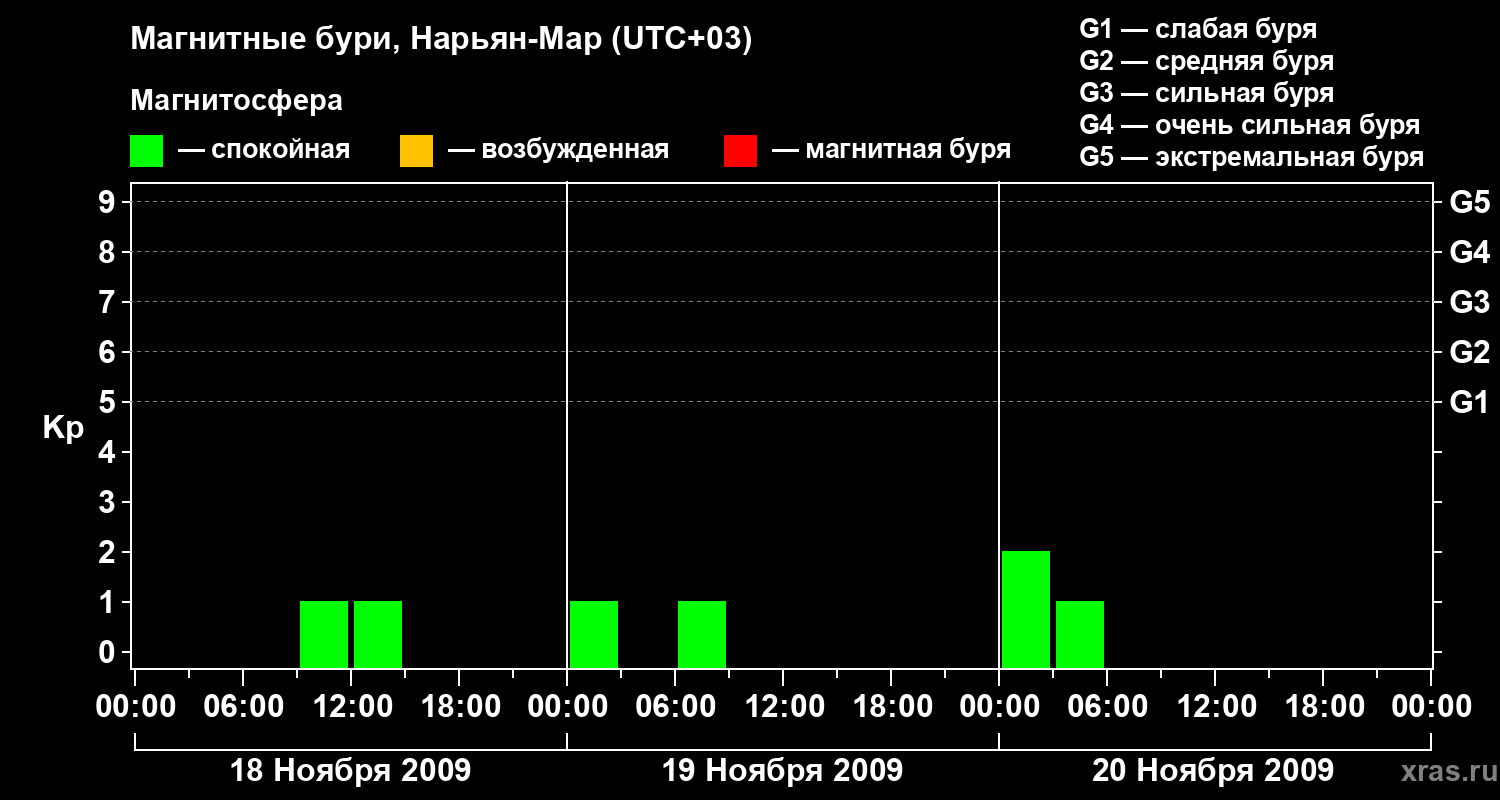The height and width of the screenshot is (800, 1500).
Task: Click the '— магнитная буря' legend label
Action: pyautogui.click(x=891, y=150)
